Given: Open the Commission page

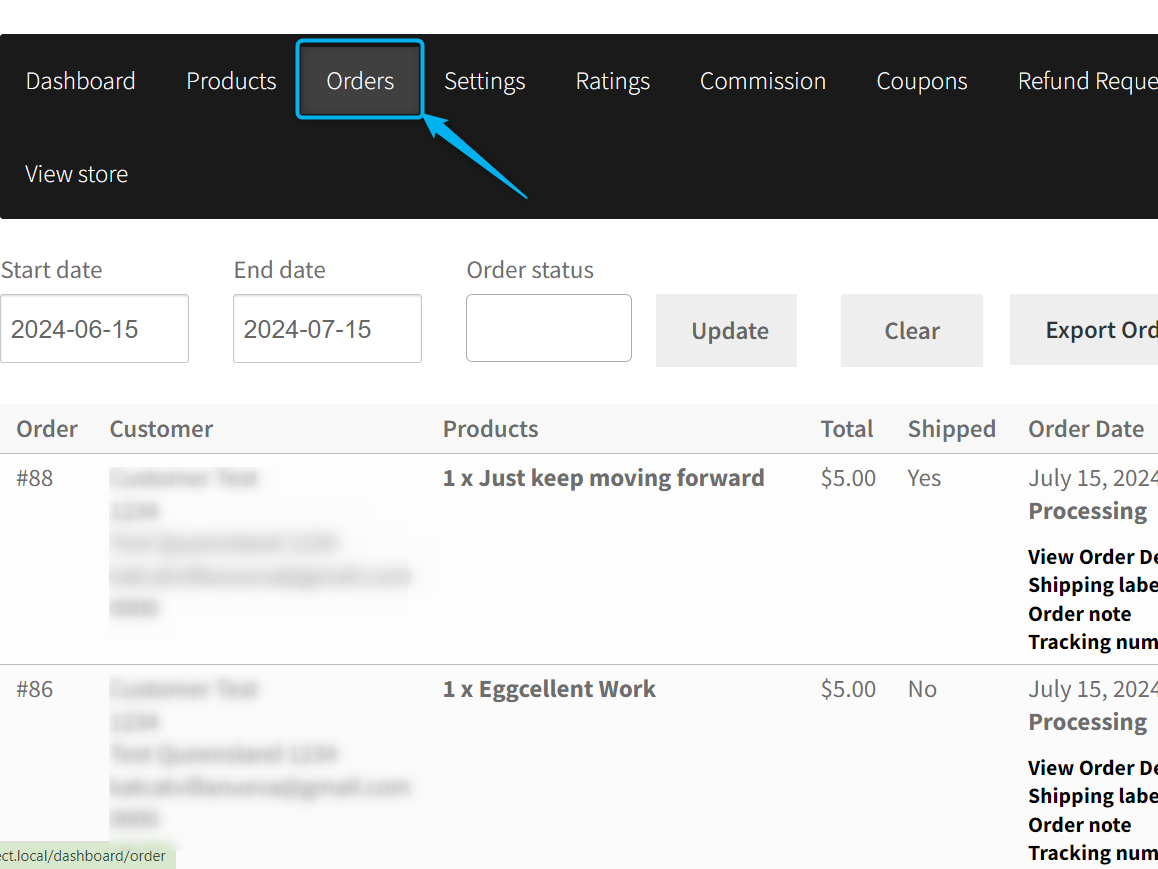Looking at the screenshot, I should point(762,81).
